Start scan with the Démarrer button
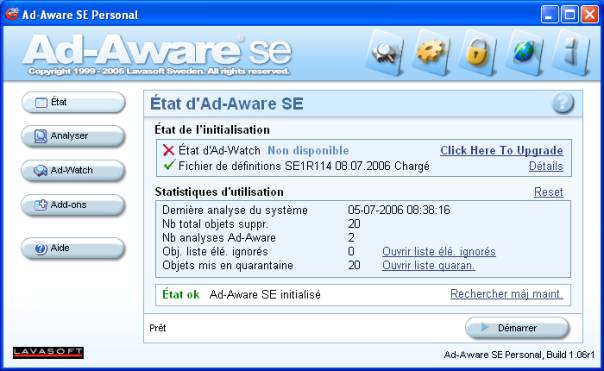604x371 pixels. pos(517,328)
